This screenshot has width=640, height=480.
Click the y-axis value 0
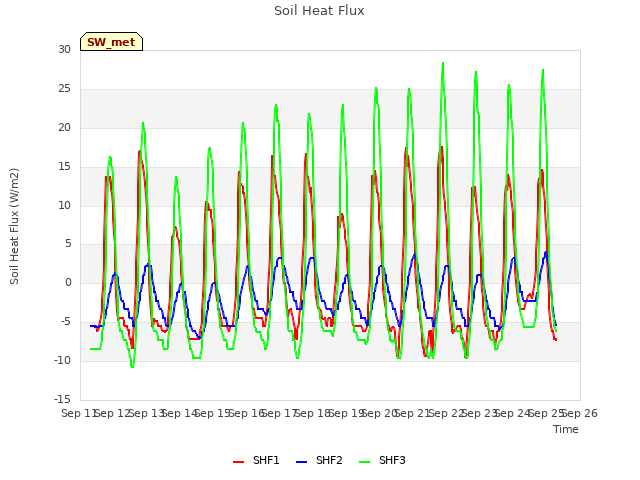coord(68,282)
